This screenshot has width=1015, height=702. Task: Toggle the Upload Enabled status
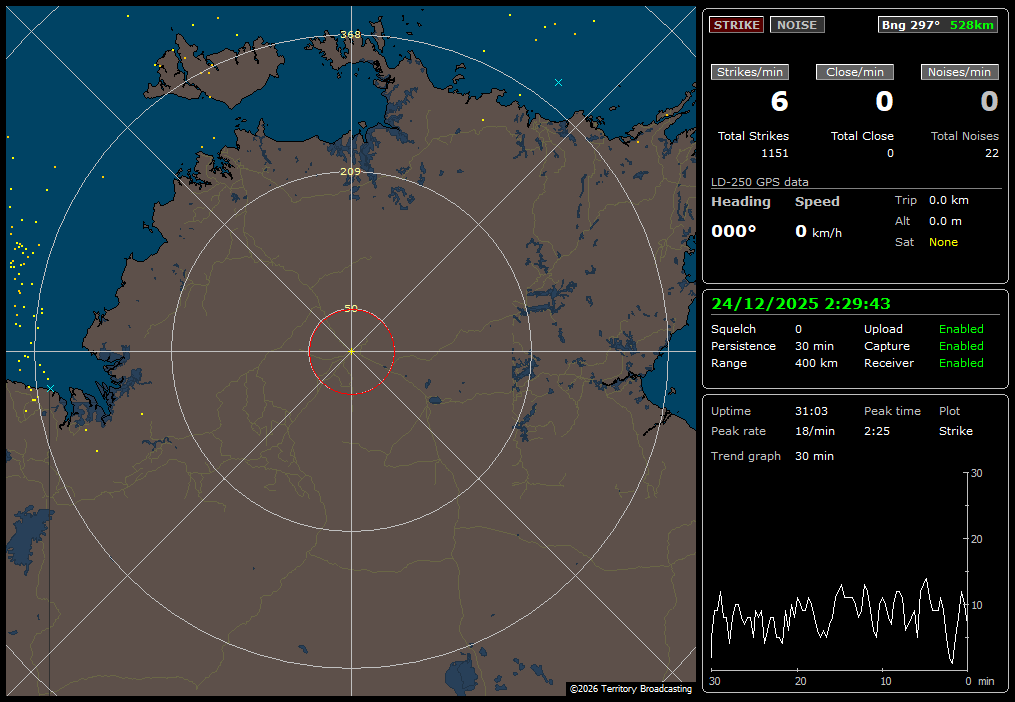click(960, 329)
